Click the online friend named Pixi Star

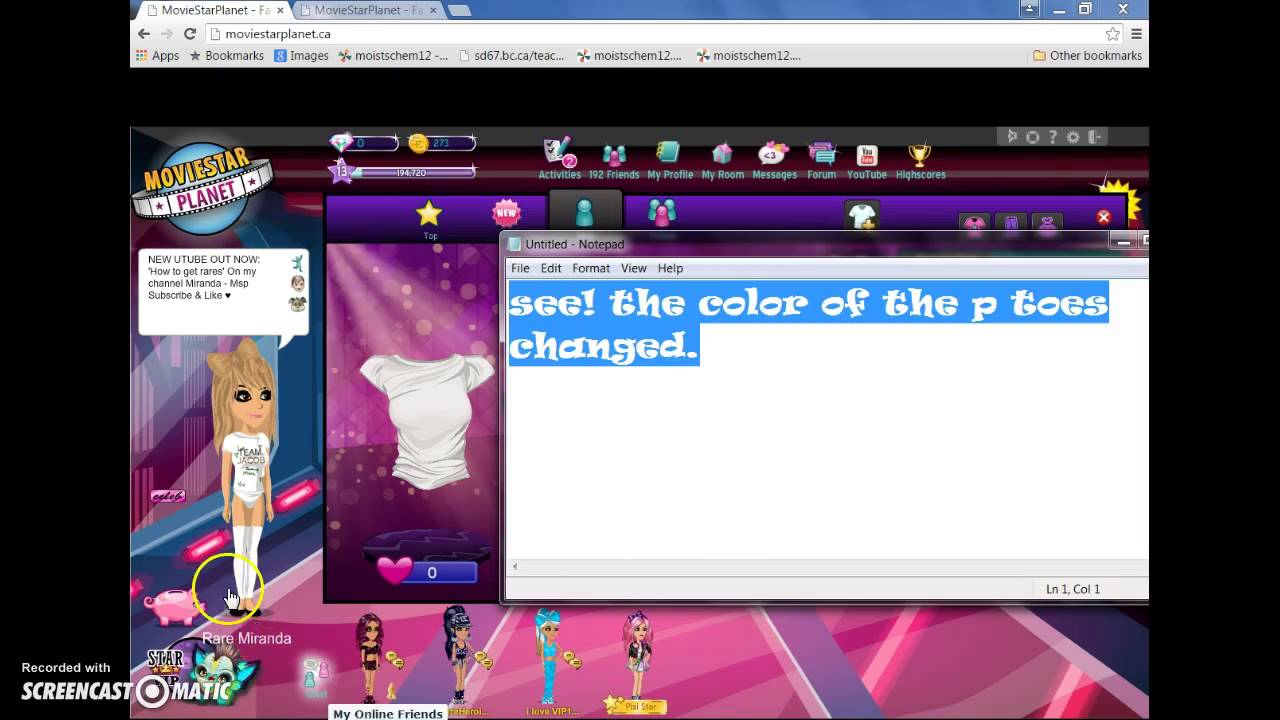637,660
